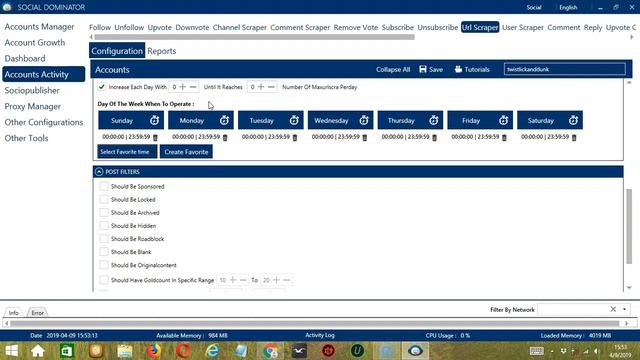Viewport: 640px width, 360px height.
Task: Open Filter By Network dropdown arrow
Action: tap(624, 309)
